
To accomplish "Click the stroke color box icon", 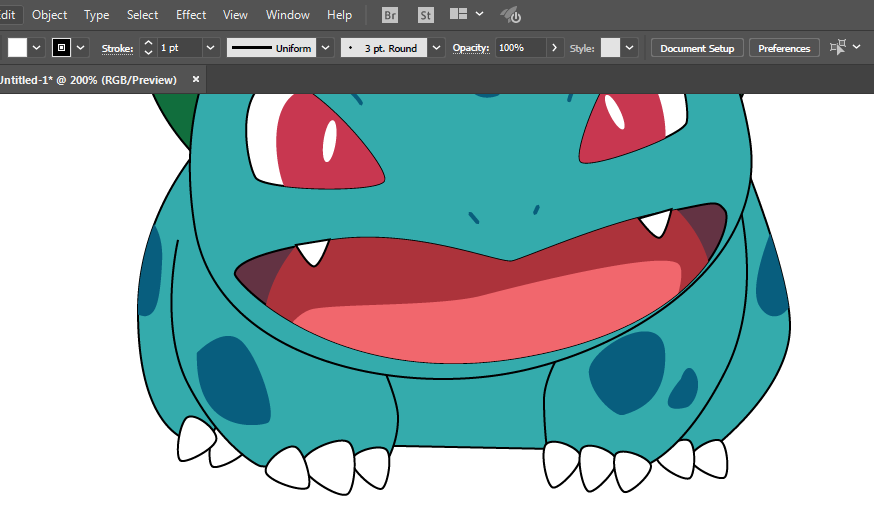I will (x=62, y=48).
